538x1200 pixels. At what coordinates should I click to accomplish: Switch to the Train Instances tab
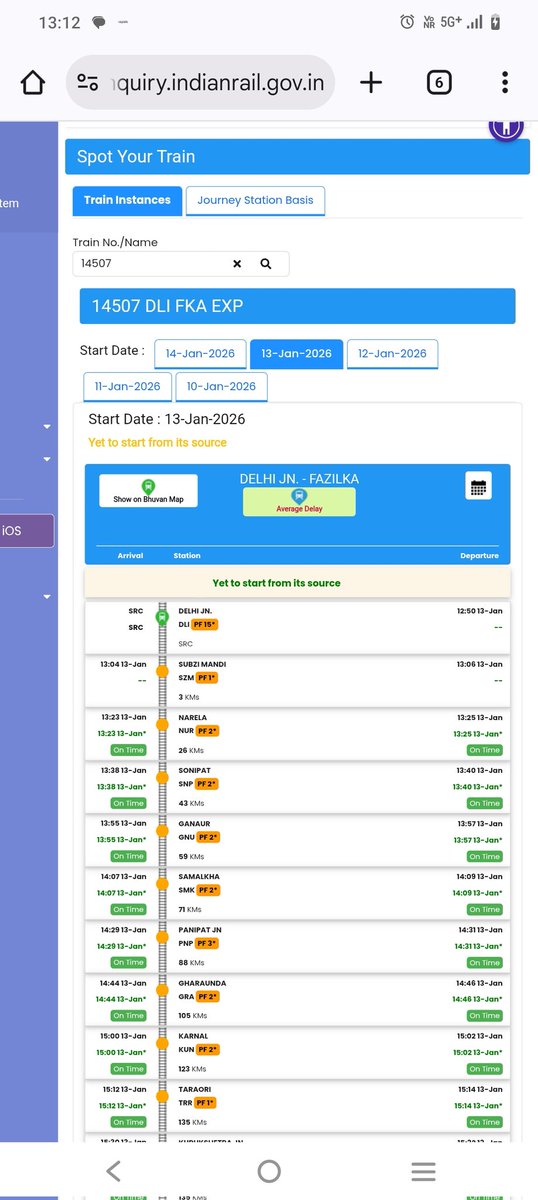tap(127, 200)
